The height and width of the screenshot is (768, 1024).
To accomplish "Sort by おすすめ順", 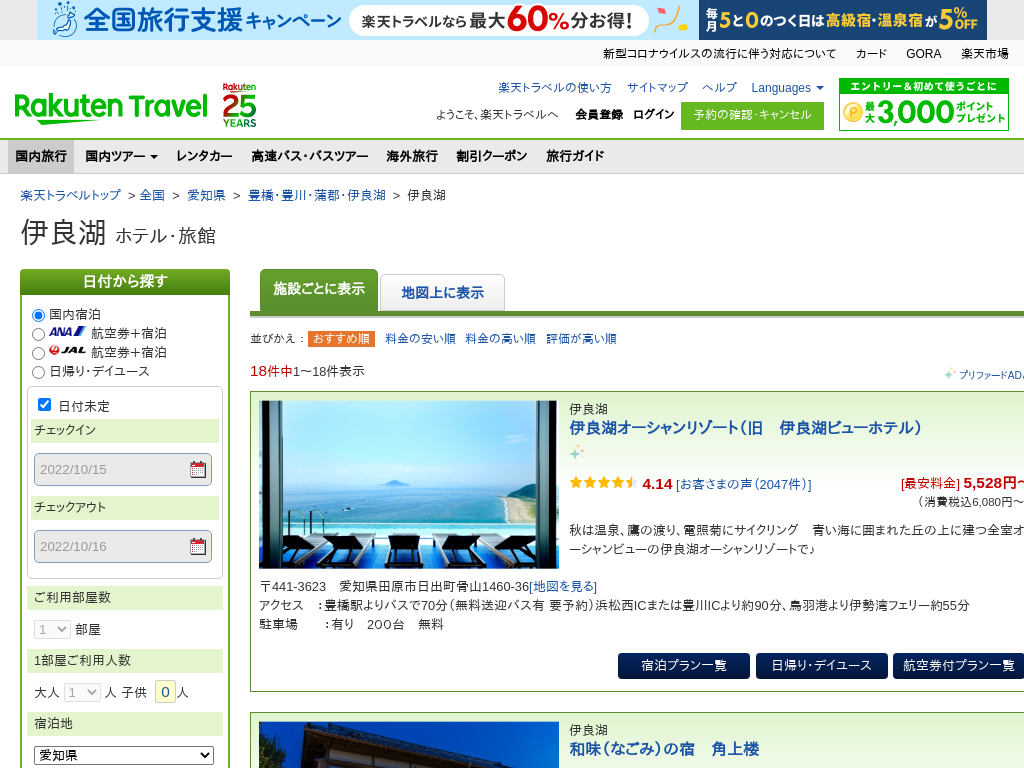I will [342, 338].
